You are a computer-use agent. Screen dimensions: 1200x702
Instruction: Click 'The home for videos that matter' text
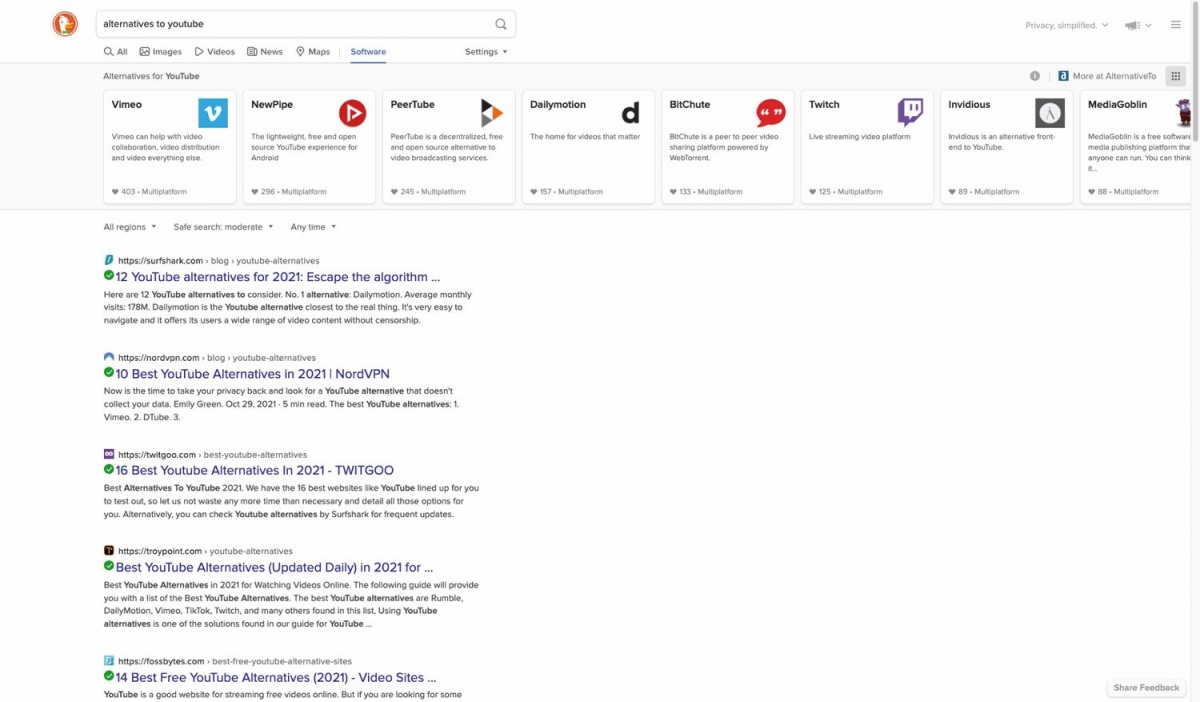[585, 137]
